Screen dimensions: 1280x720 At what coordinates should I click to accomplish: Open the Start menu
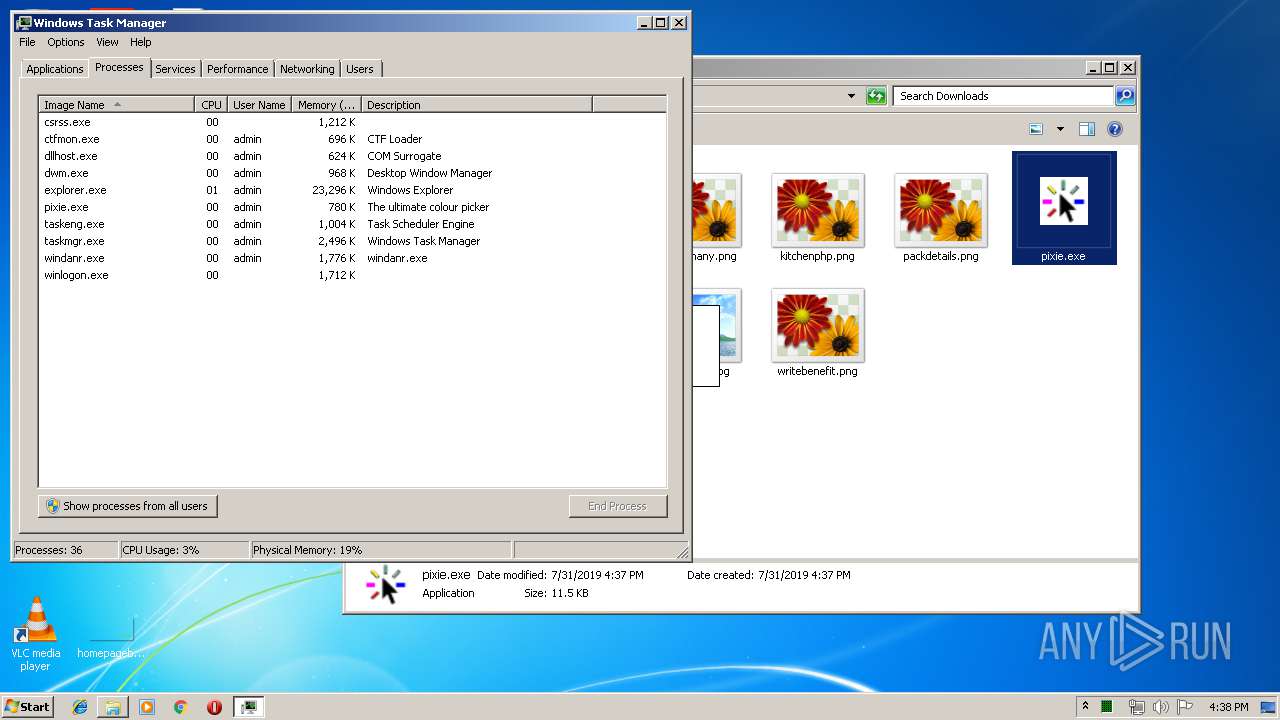point(27,706)
